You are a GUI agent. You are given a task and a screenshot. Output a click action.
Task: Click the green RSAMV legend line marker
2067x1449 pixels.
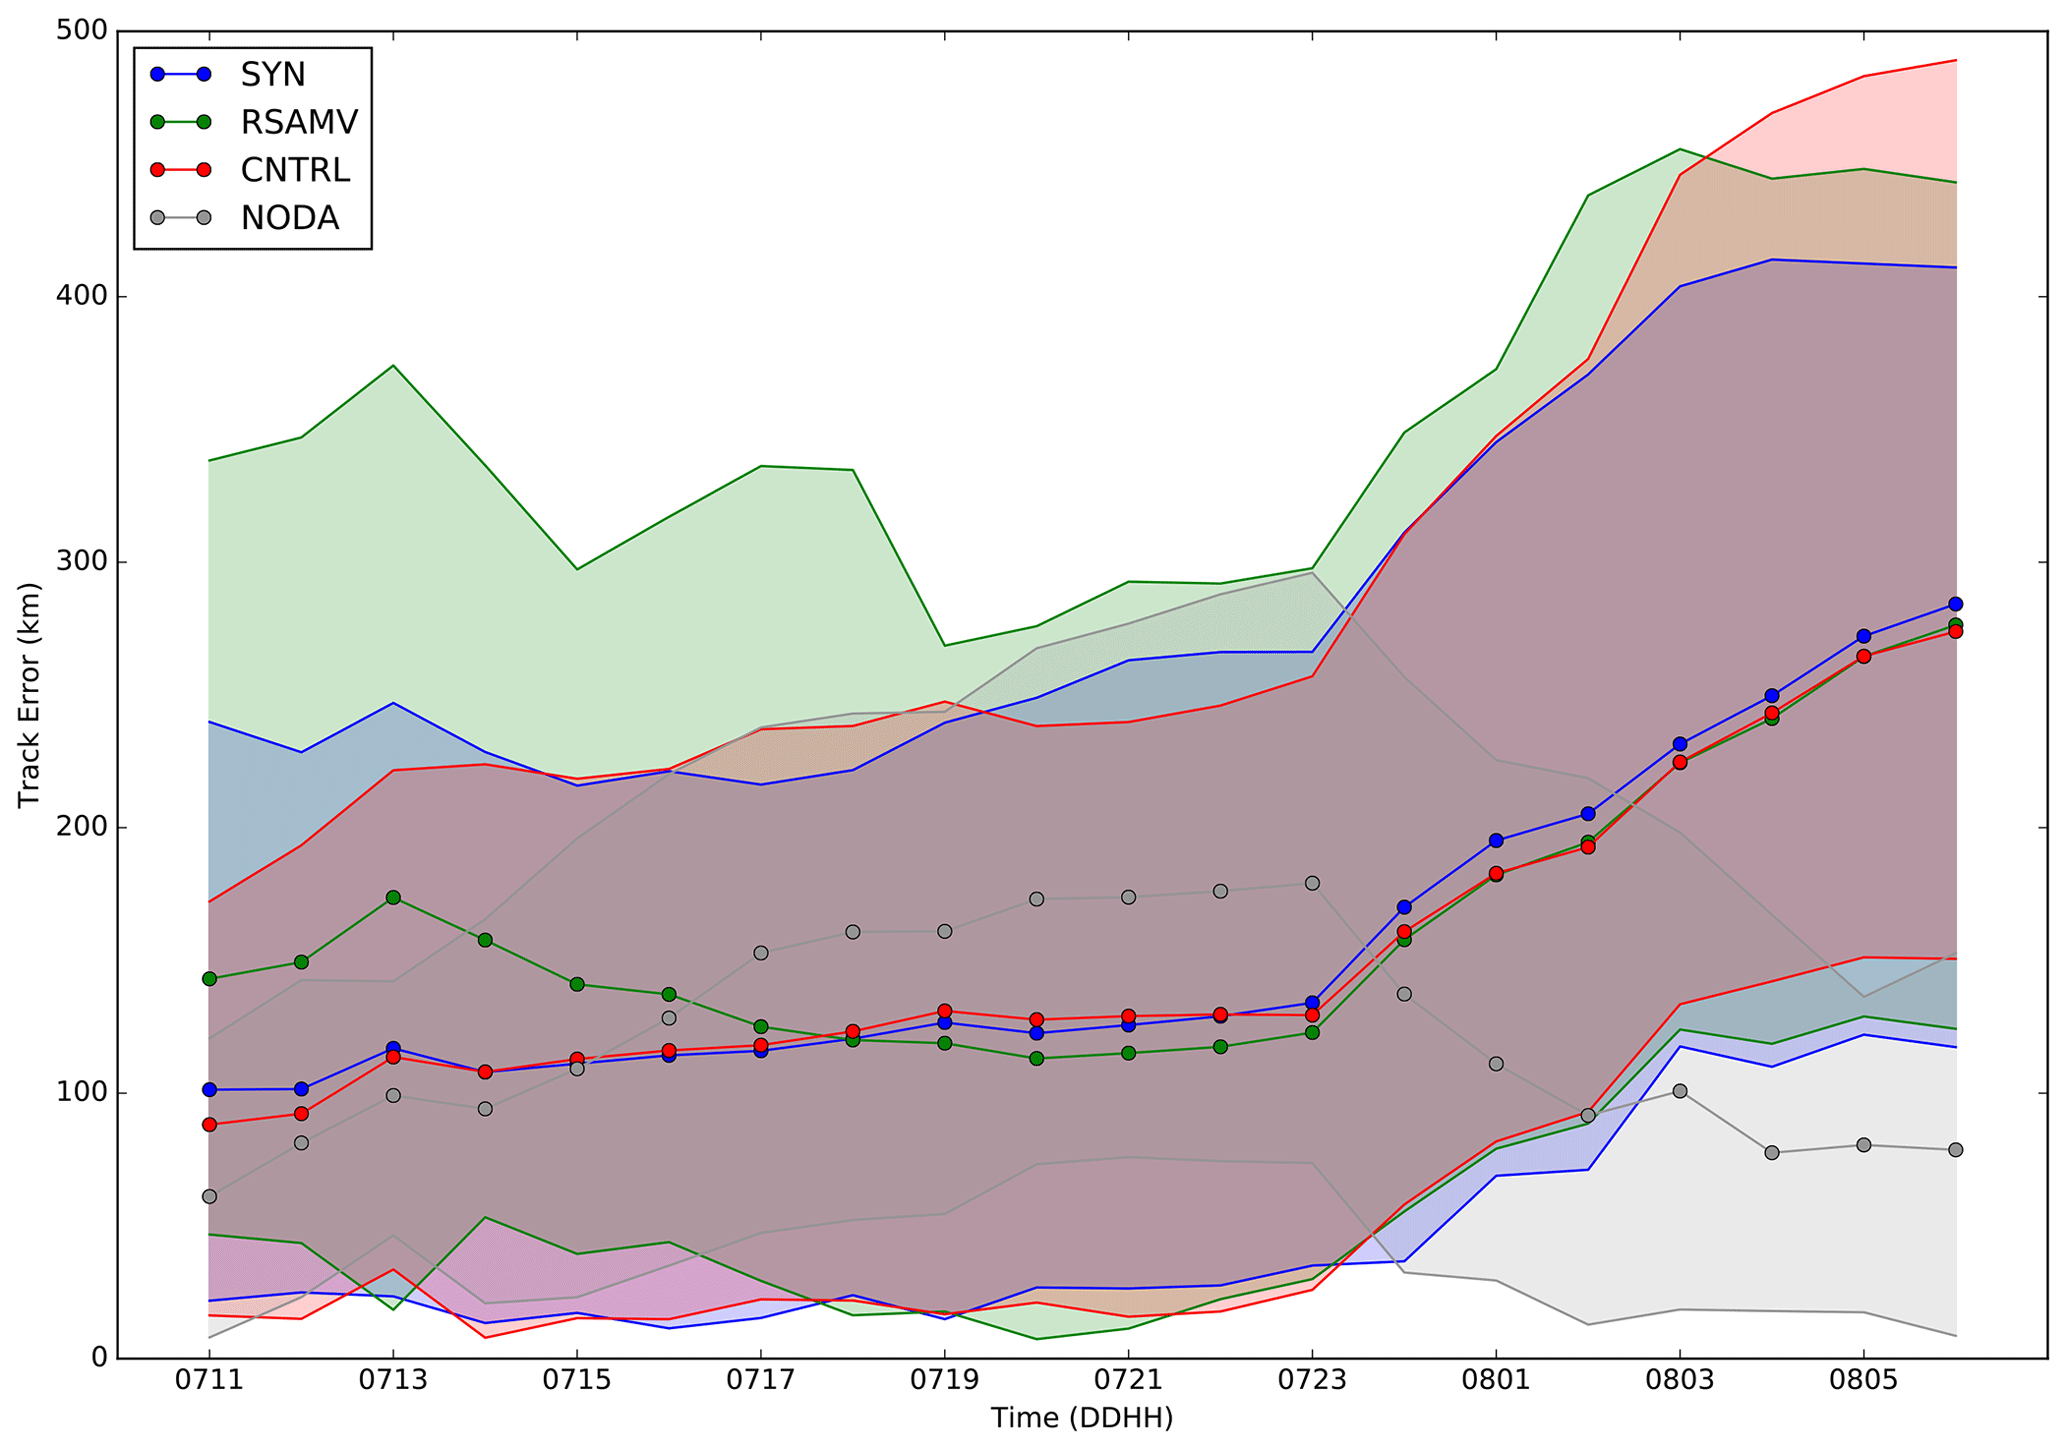pyautogui.click(x=180, y=122)
